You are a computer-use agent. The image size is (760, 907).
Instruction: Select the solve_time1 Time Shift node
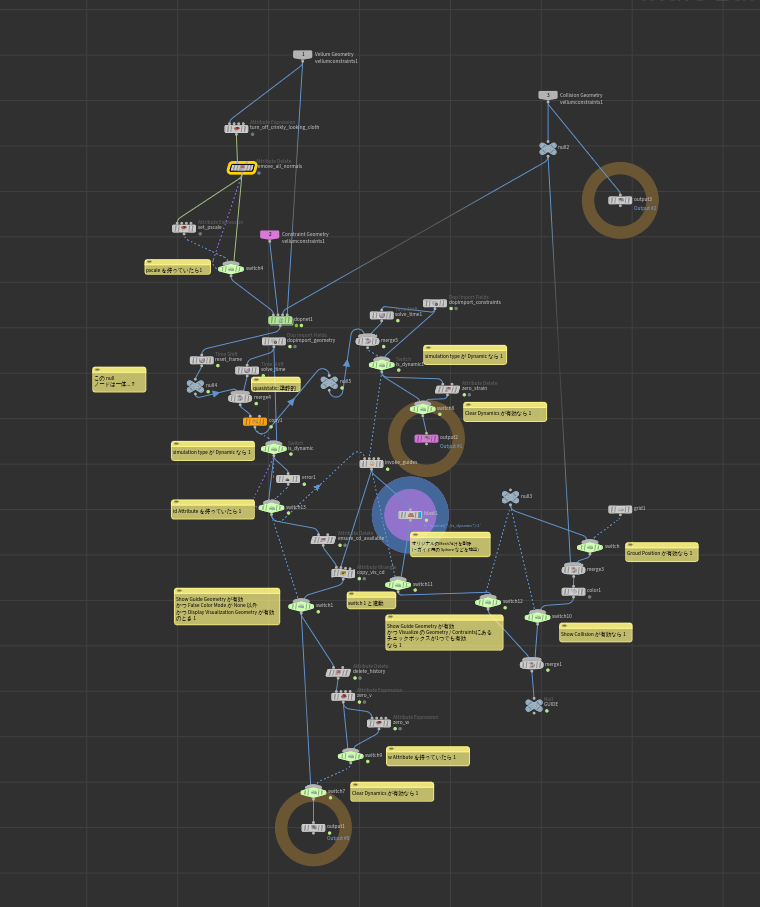point(382,315)
